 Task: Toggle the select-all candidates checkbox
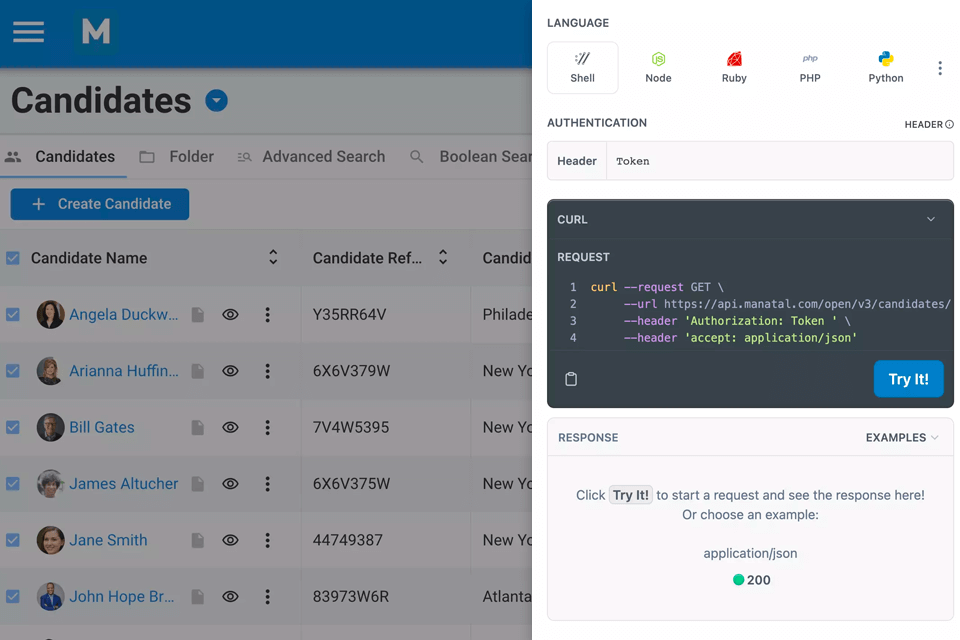pyautogui.click(x=13, y=258)
